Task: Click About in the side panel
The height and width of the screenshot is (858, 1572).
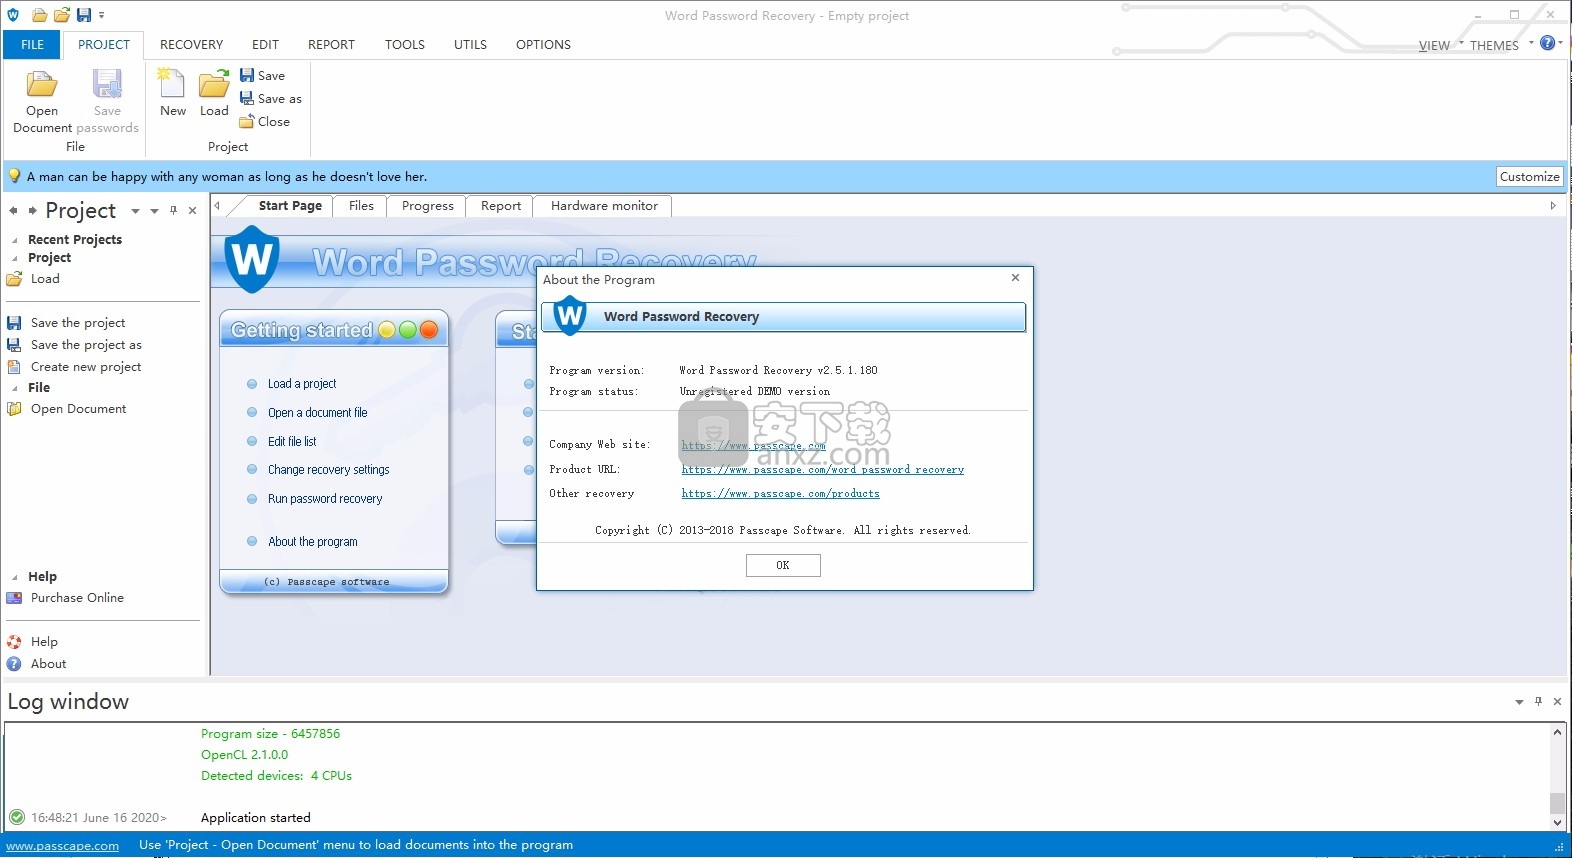Action: click(37, 664)
